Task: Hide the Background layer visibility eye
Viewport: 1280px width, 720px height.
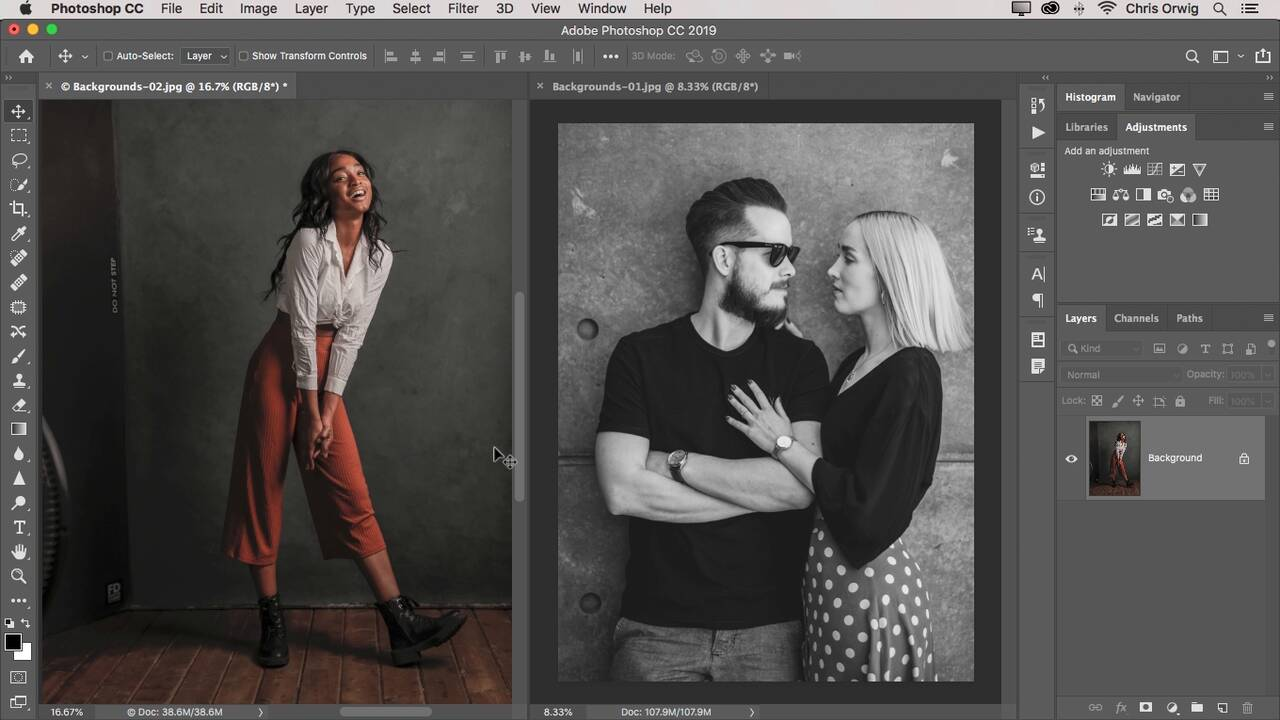Action: tap(1071, 459)
